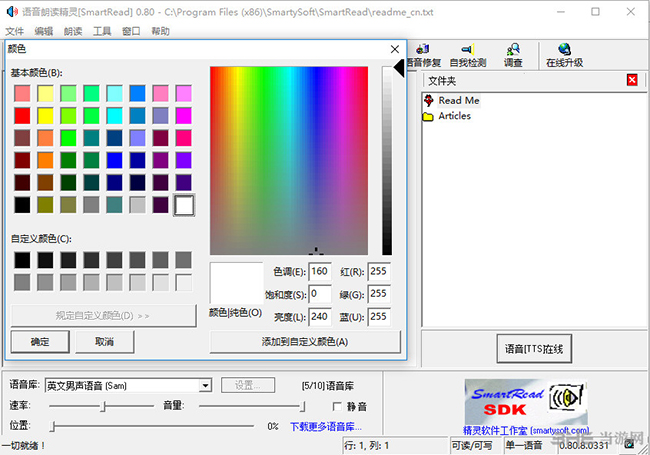Toggle the 静音 mute checkbox

pos(337,407)
